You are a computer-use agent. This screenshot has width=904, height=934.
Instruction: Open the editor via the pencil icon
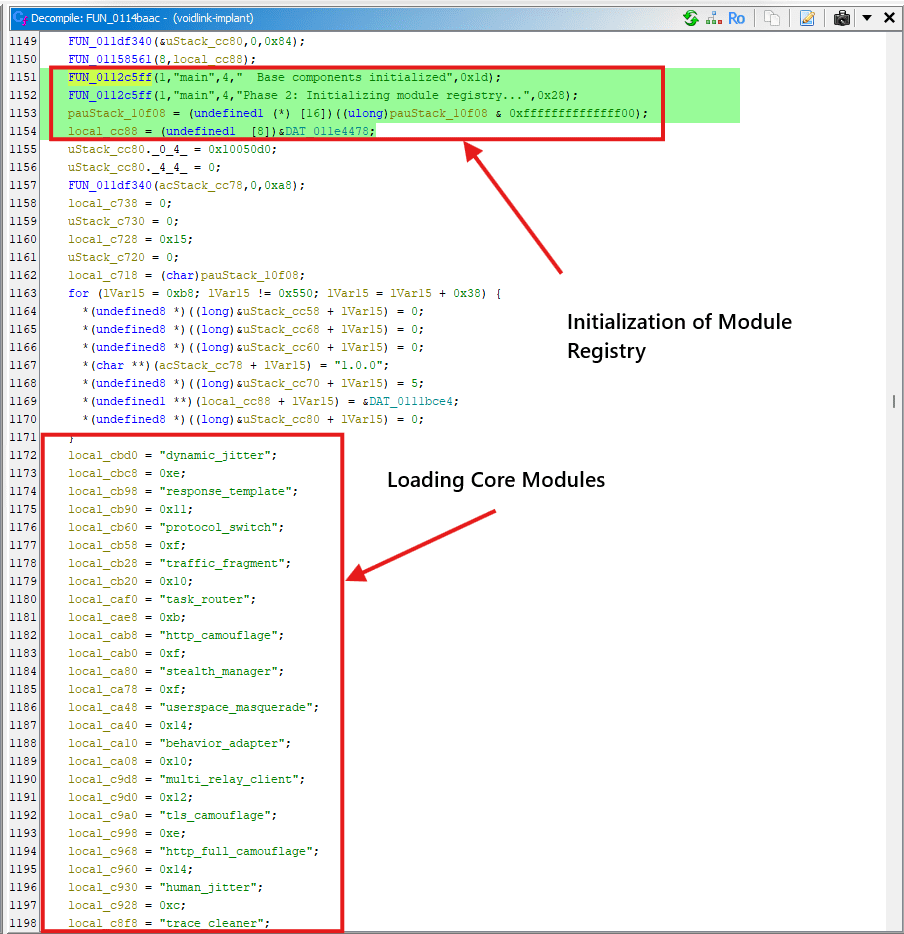click(x=807, y=18)
